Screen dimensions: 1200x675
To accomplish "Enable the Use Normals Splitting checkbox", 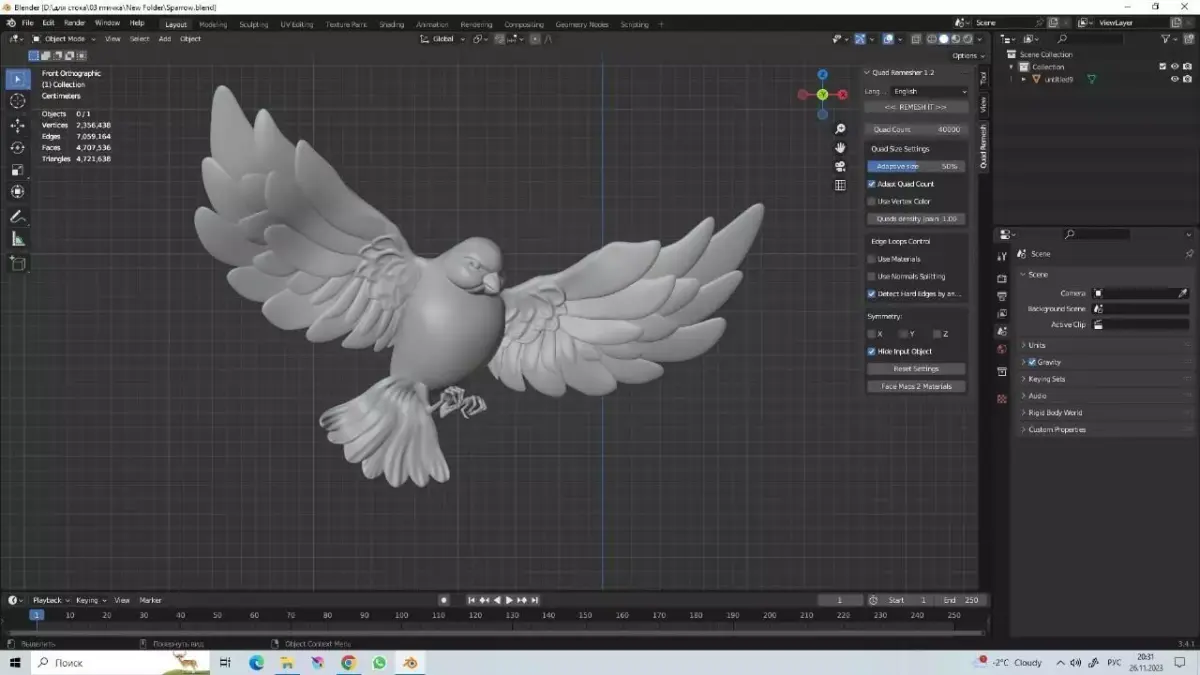I will coord(872,276).
